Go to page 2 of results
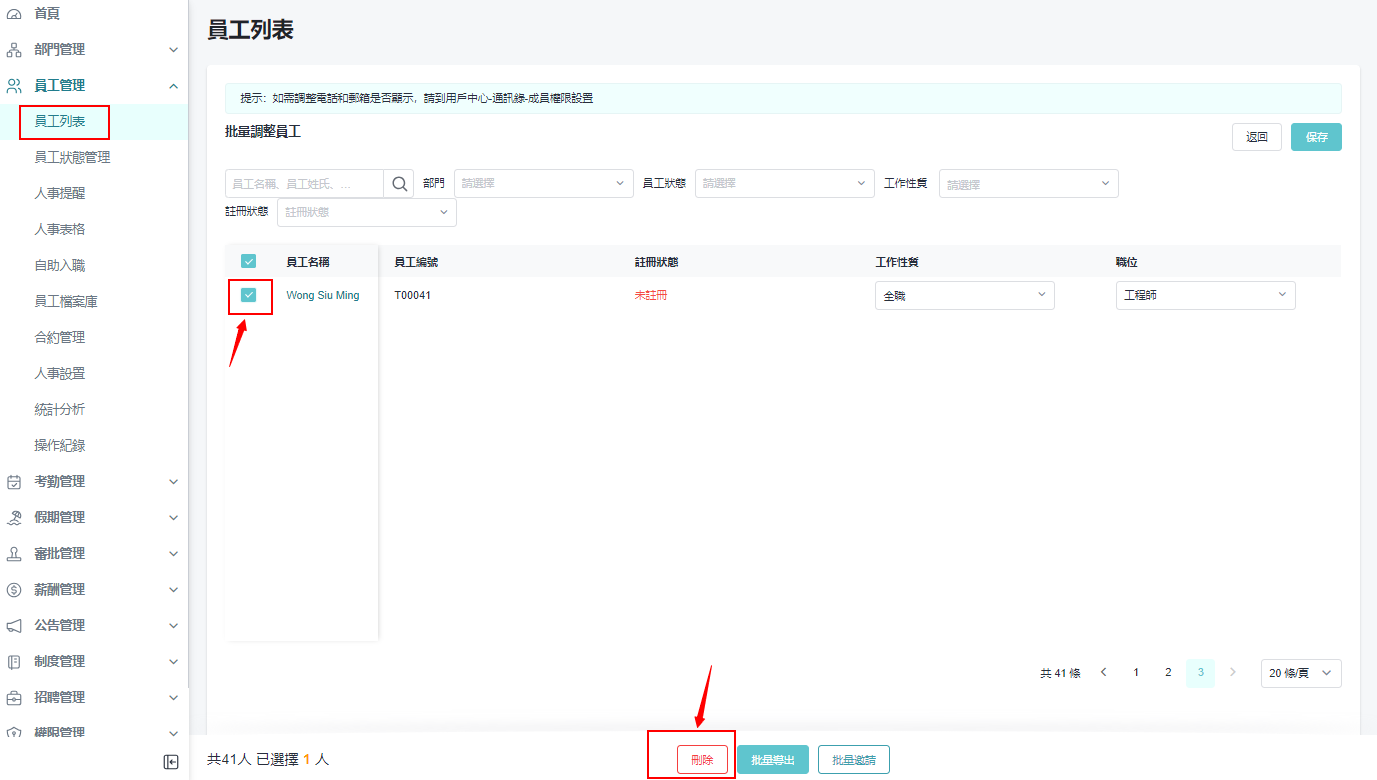Image resolution: width=1377 pixels, height=780 pixels. tap(1168, 673)
